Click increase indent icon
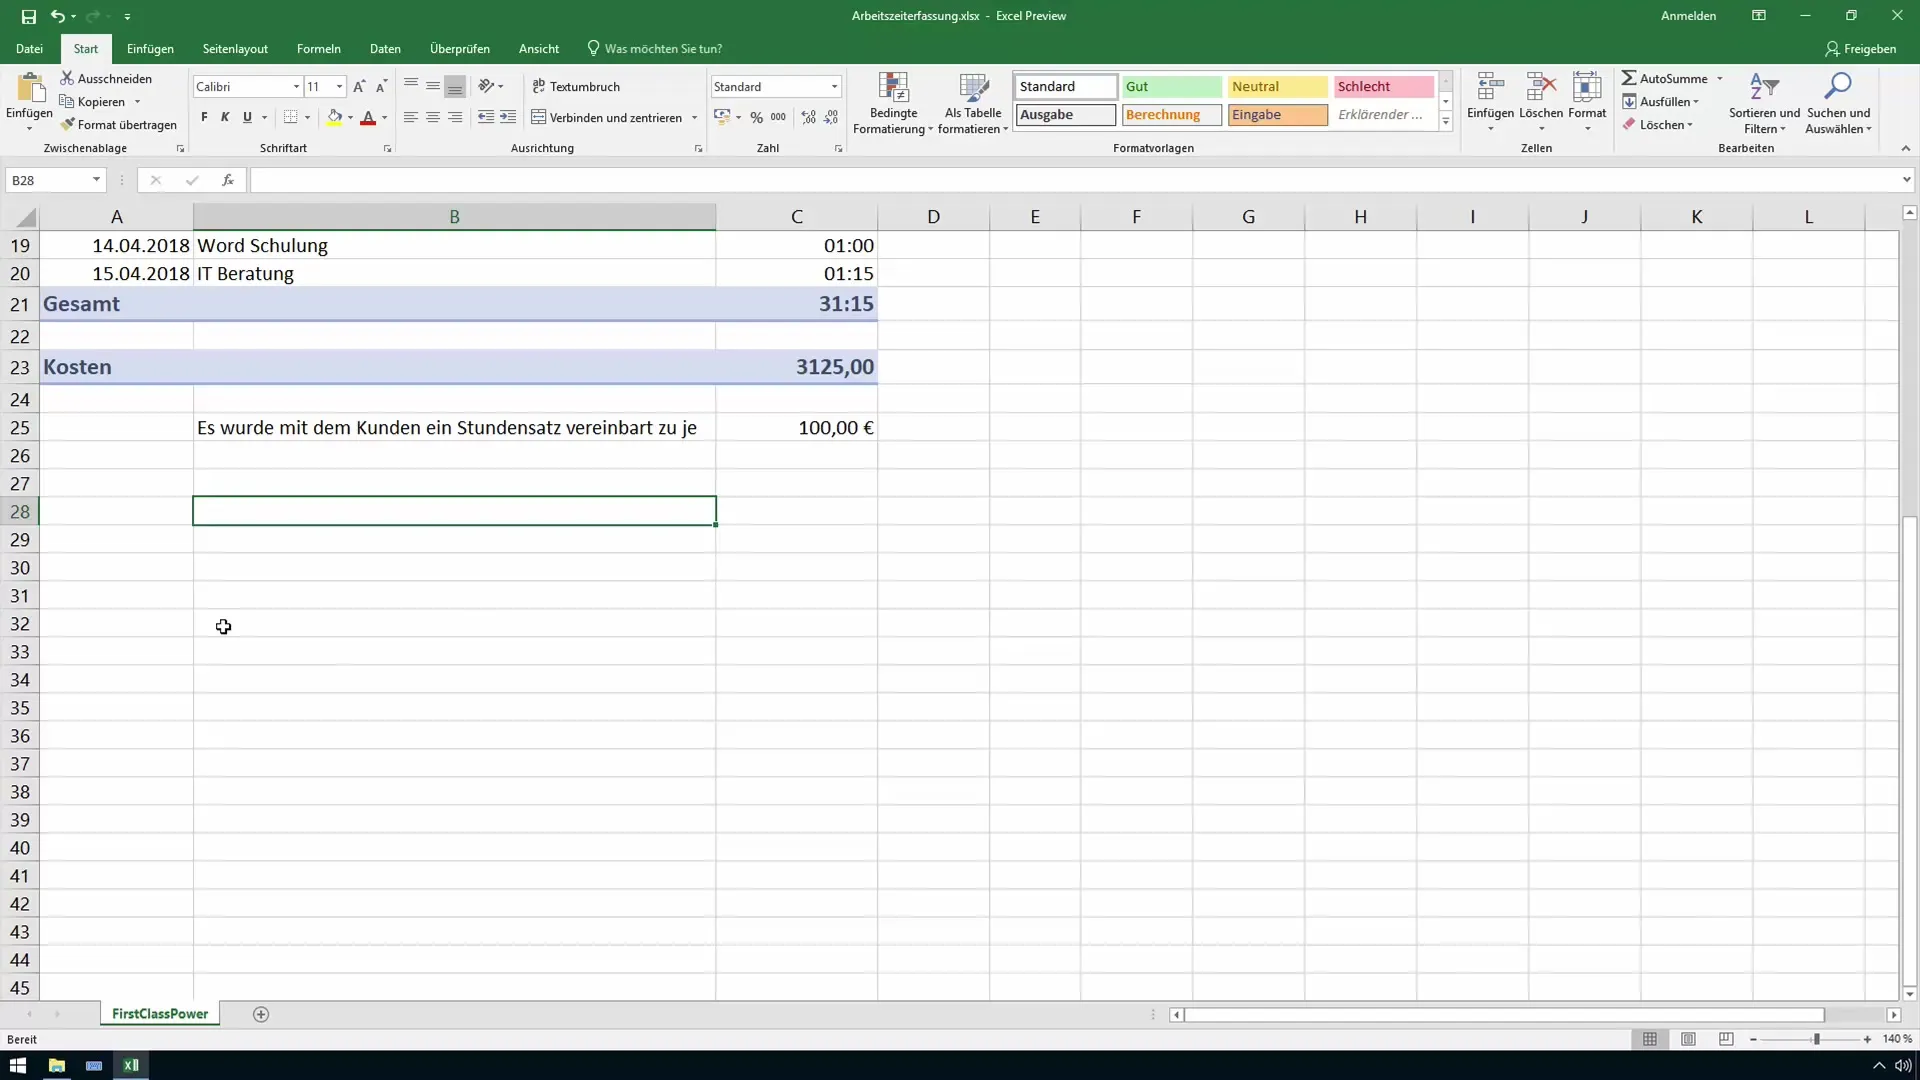Image resolution: width=1920 pixels, height=1080 pixels. 508,117
